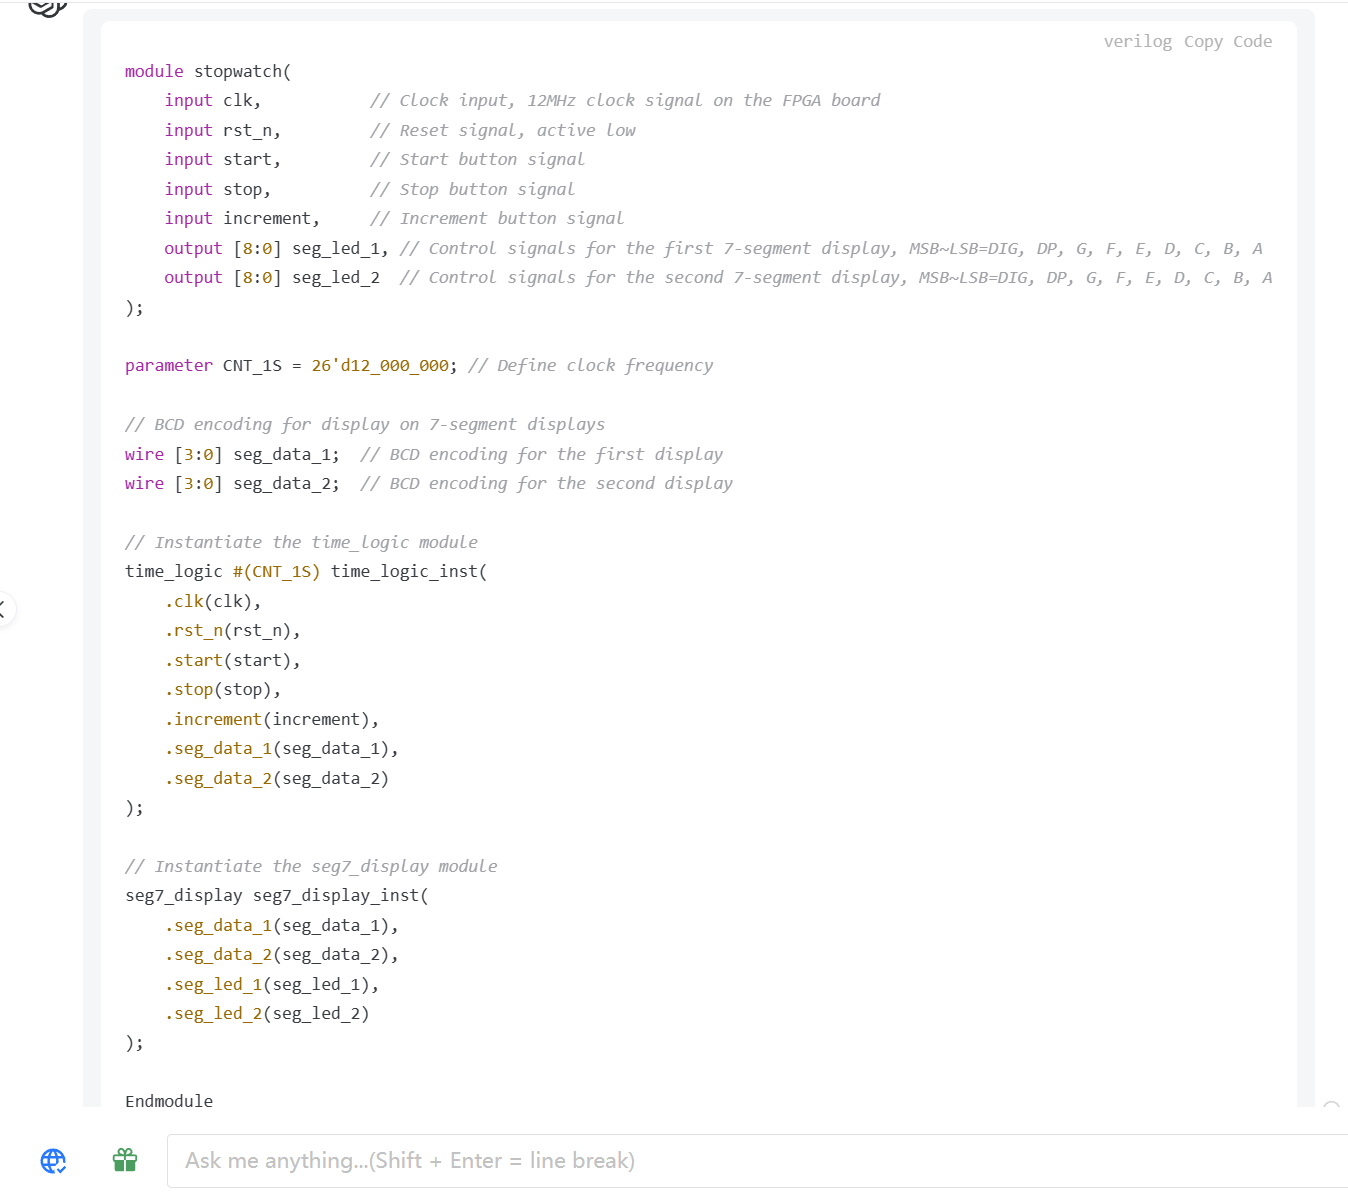The height and width of the screenshot is (1198, 1348).
Task: Click the '.seg_led_1(seg_led_1),' port connection
Action: pos(272,984)
